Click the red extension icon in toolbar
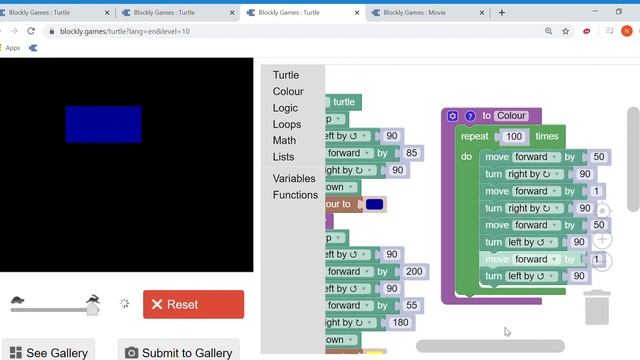This screenshot has height=360, width=640. point(587,31)
